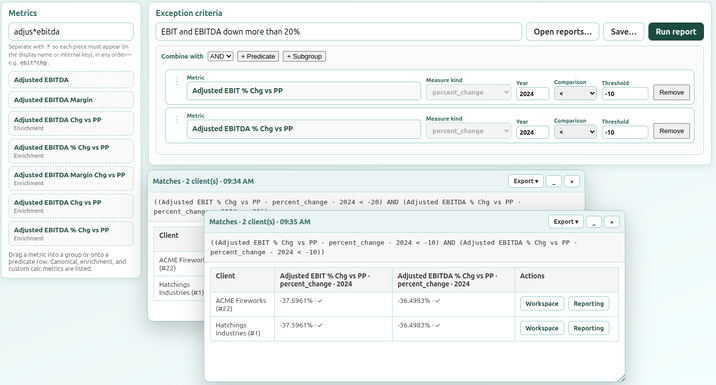Click the Exception criteria heading
The height and width of the screenshot is (385, 716).
(189, 13)
